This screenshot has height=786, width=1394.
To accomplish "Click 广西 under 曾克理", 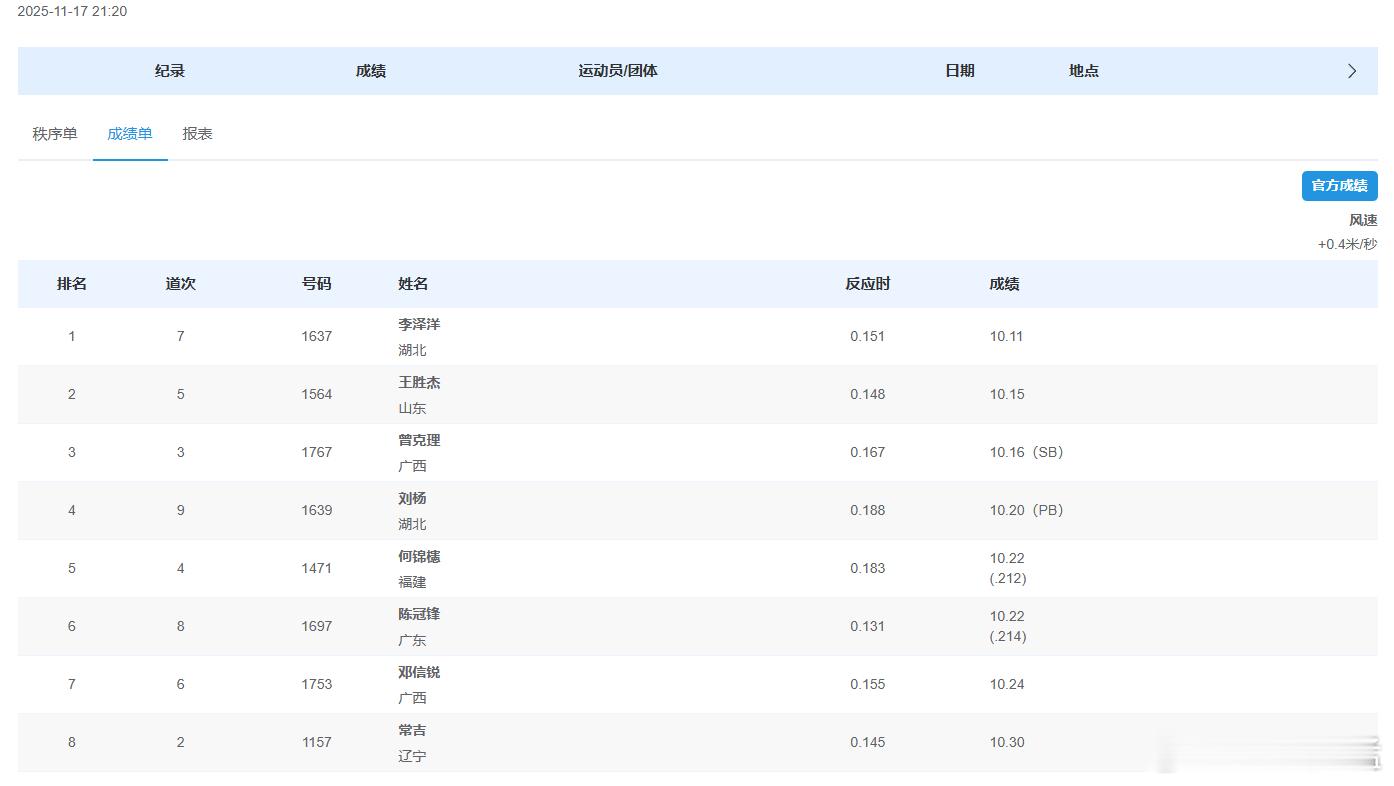I will click(412, 466).
